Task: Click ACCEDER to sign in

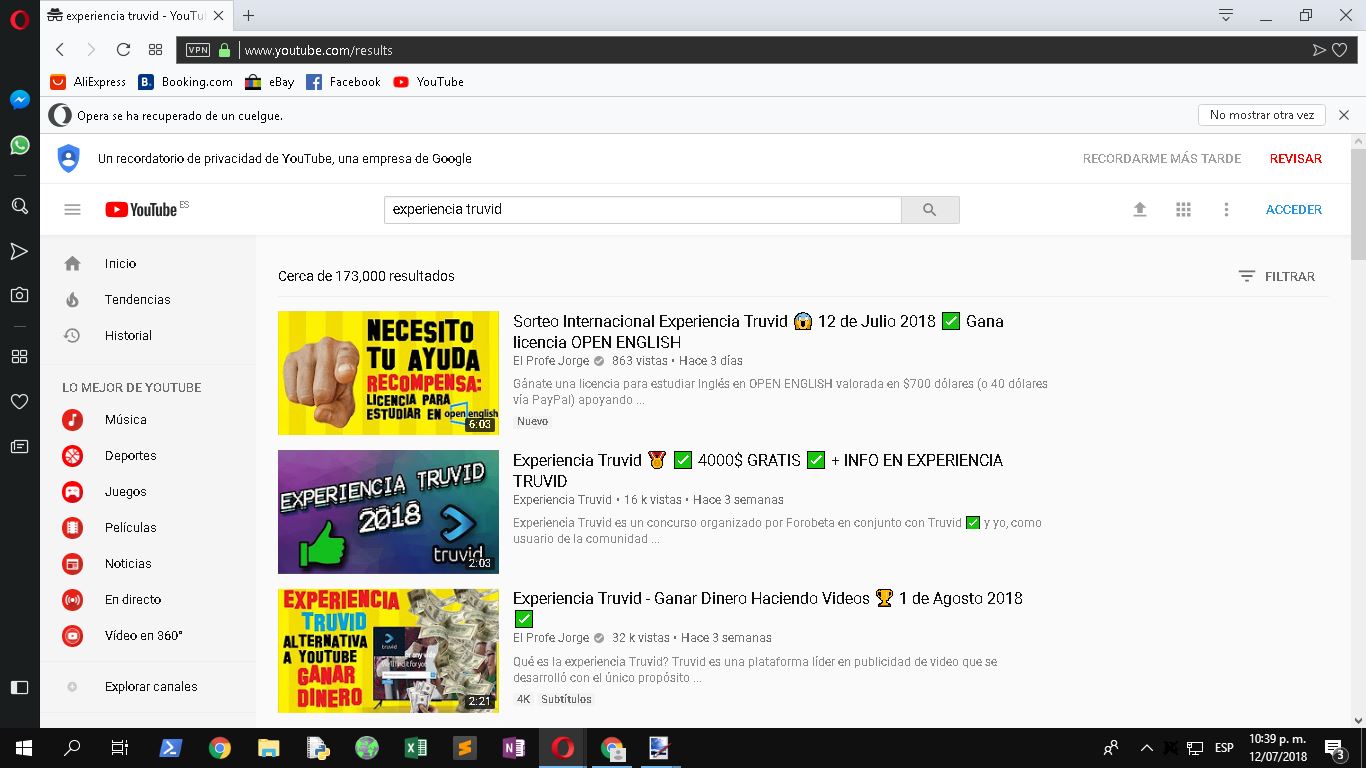Action: 1294,210
